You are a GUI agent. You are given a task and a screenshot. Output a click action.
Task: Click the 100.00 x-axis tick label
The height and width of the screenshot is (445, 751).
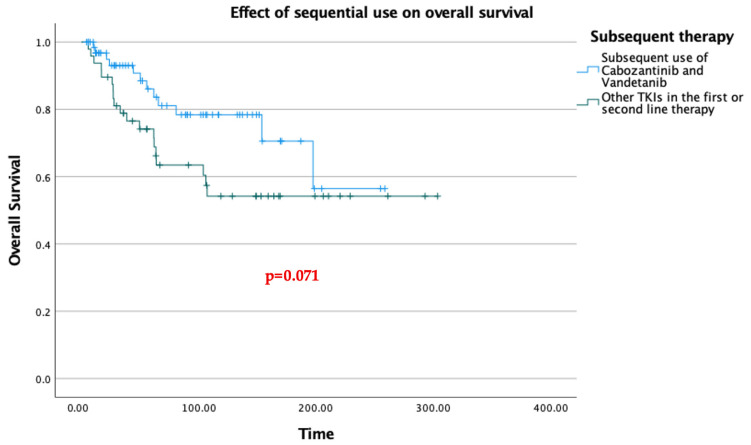click(199, 409)
